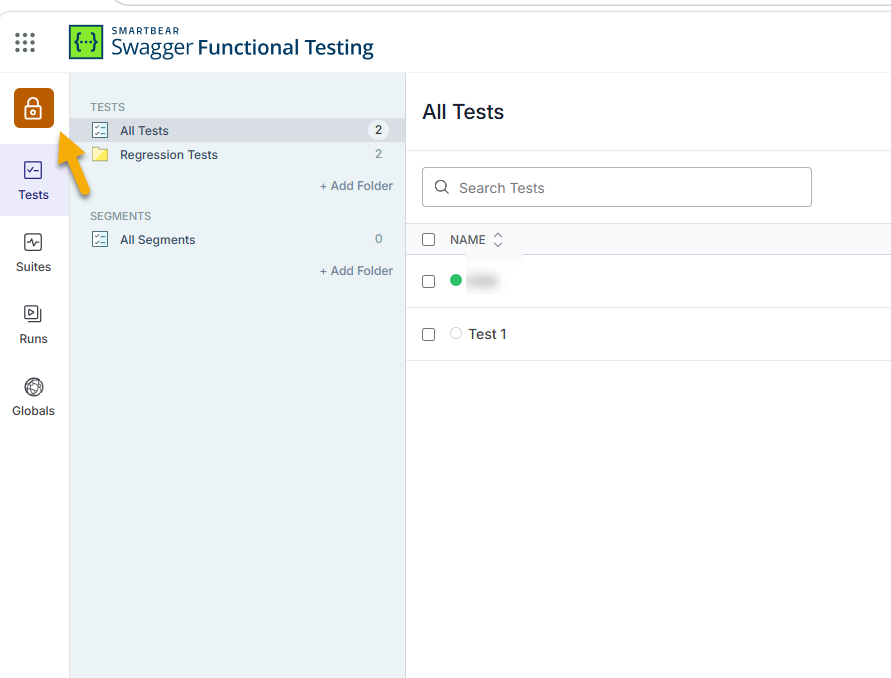Click the Swagger green braces logo
The height and width of the screenshot is (678, 891).
click(86, 42)
